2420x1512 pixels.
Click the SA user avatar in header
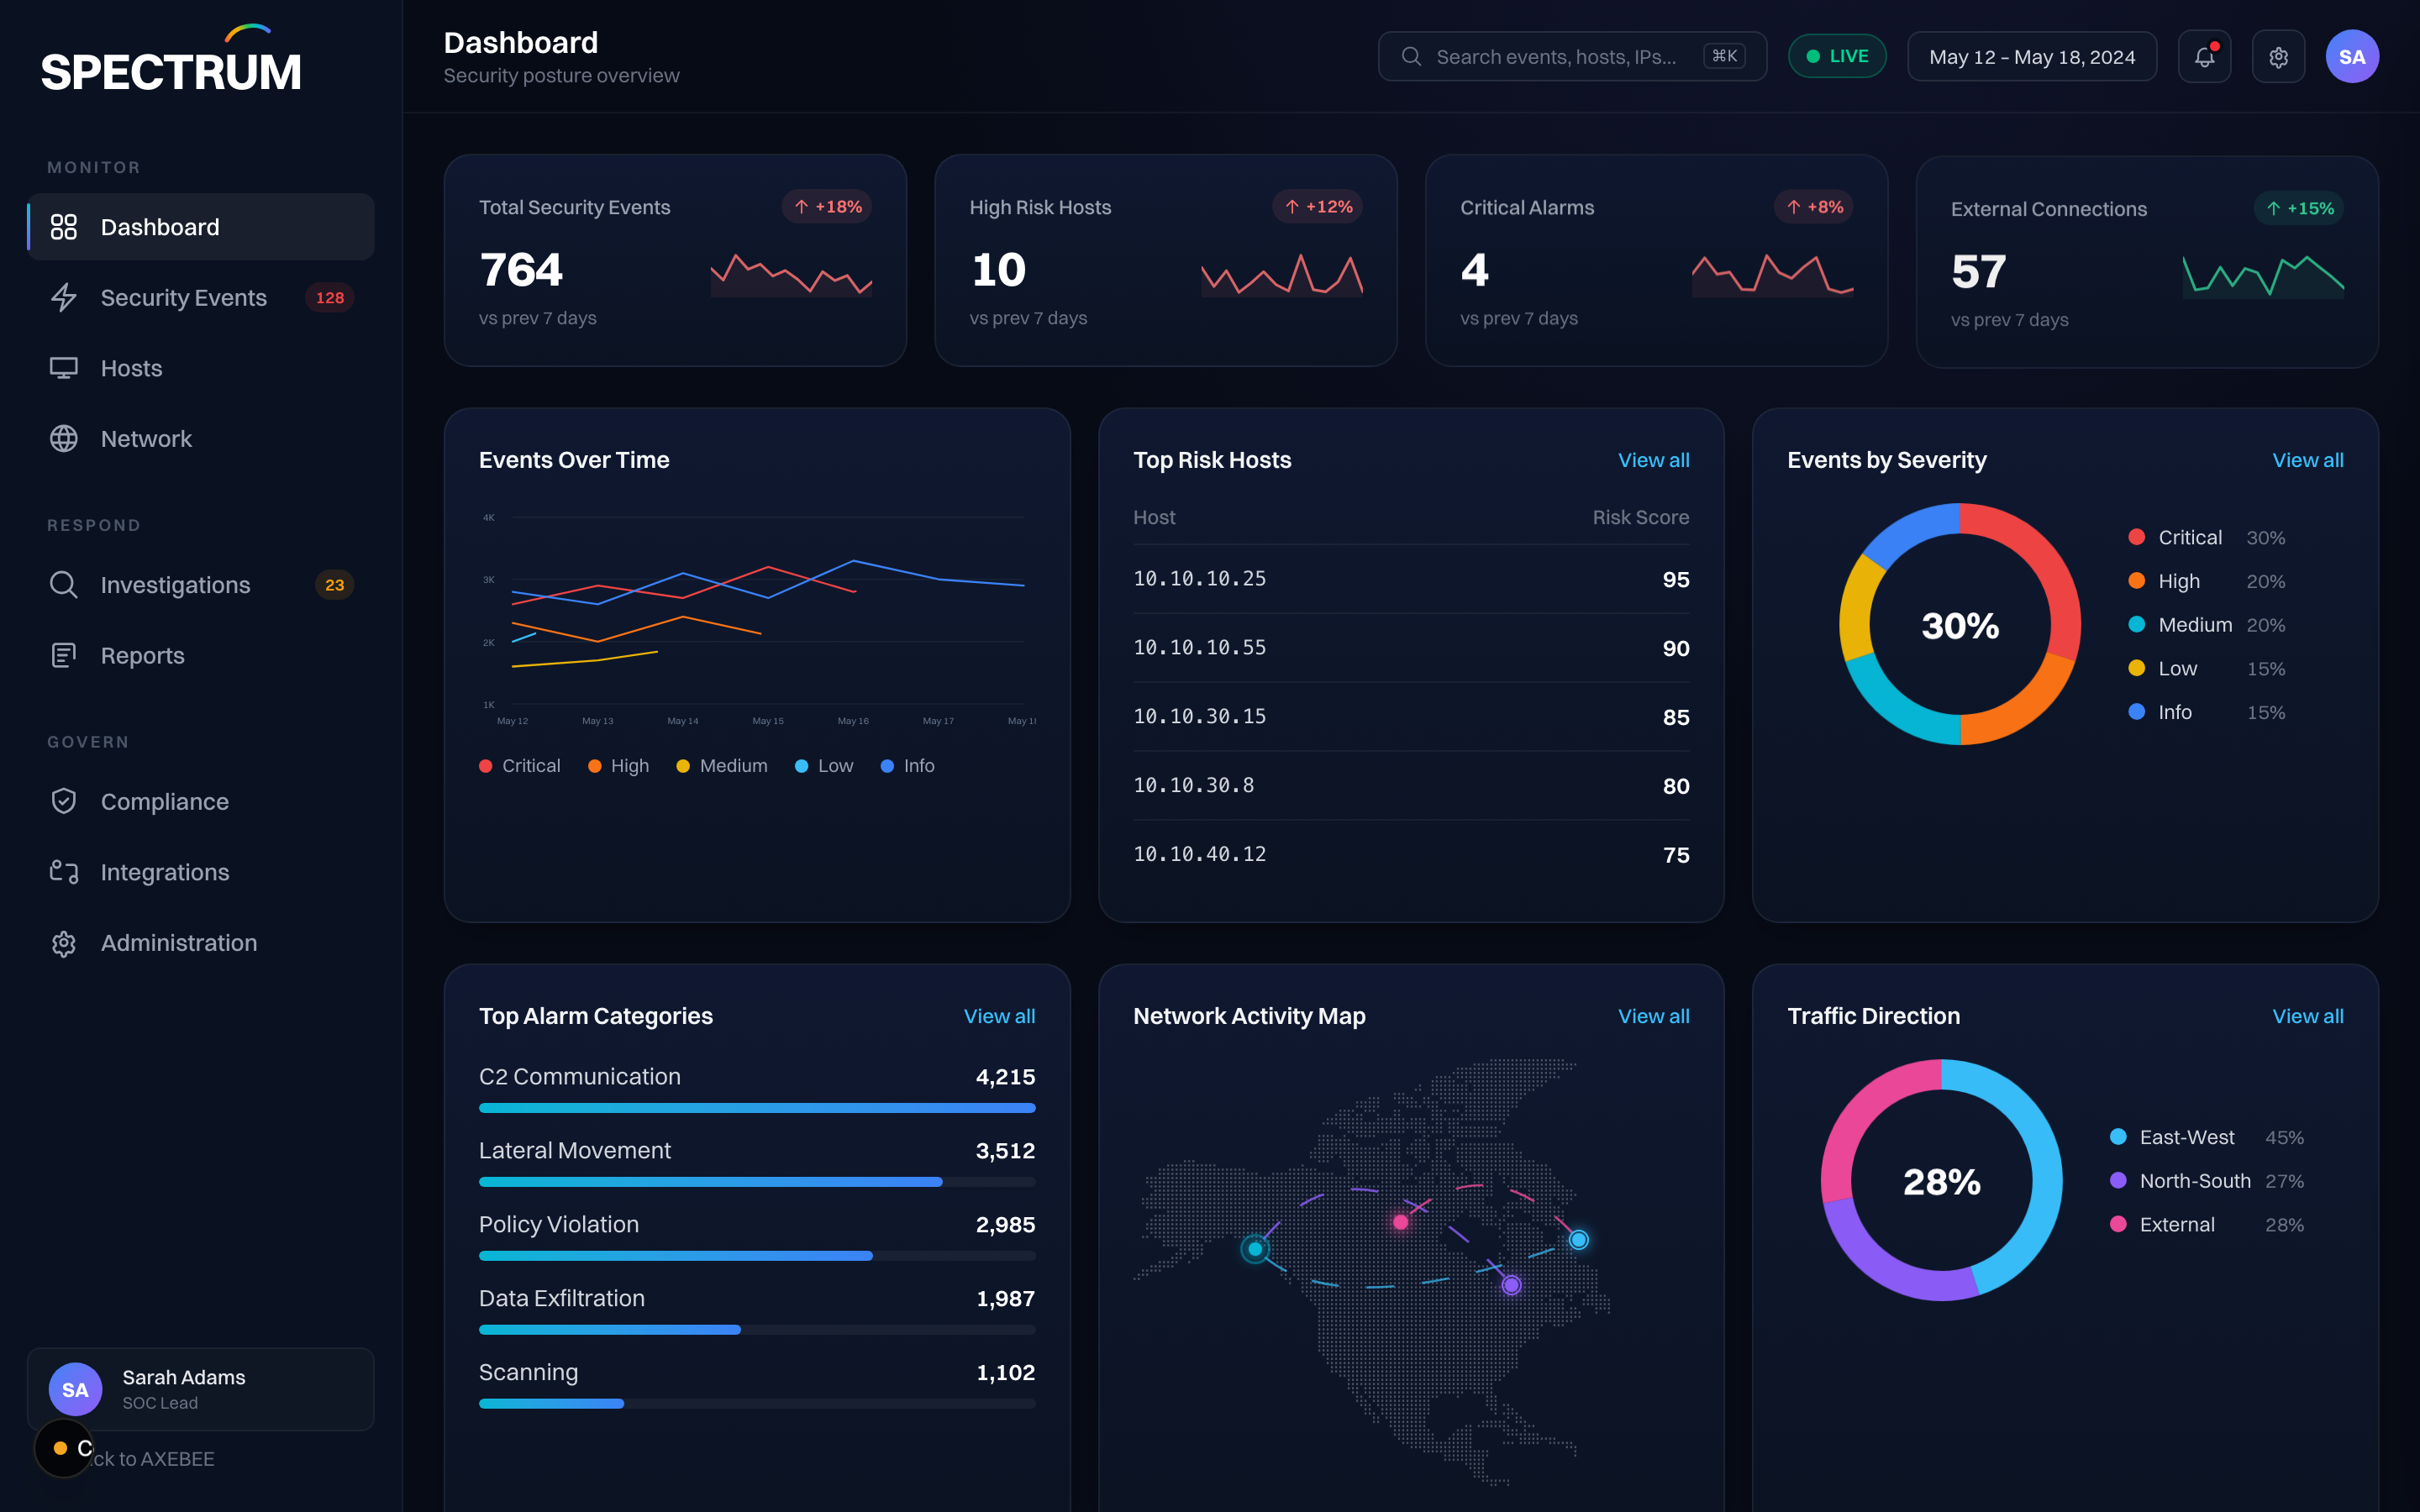click(x=2352, y=57)
